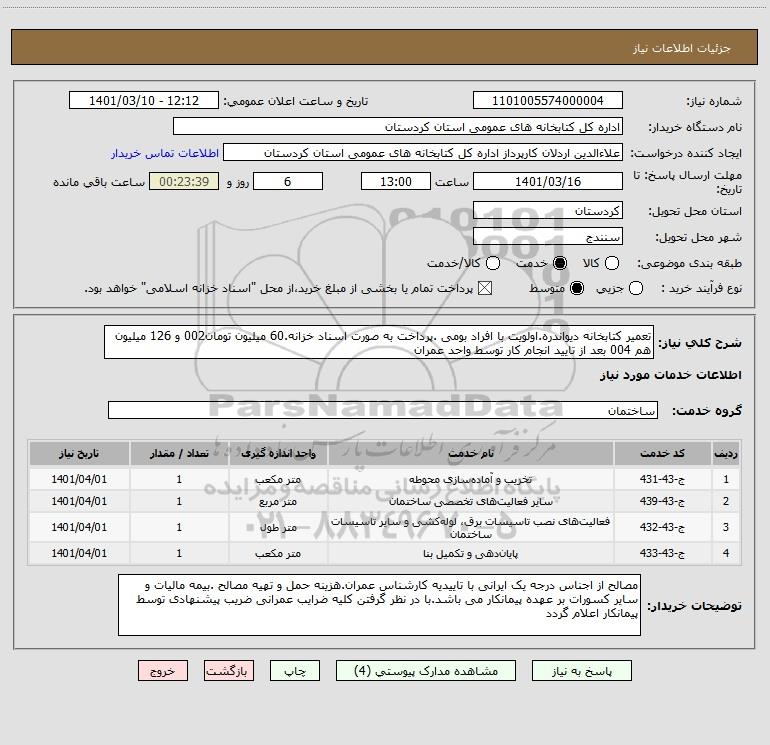
Task: Select the خدمت radio button
Action: [x=560, y=263]
